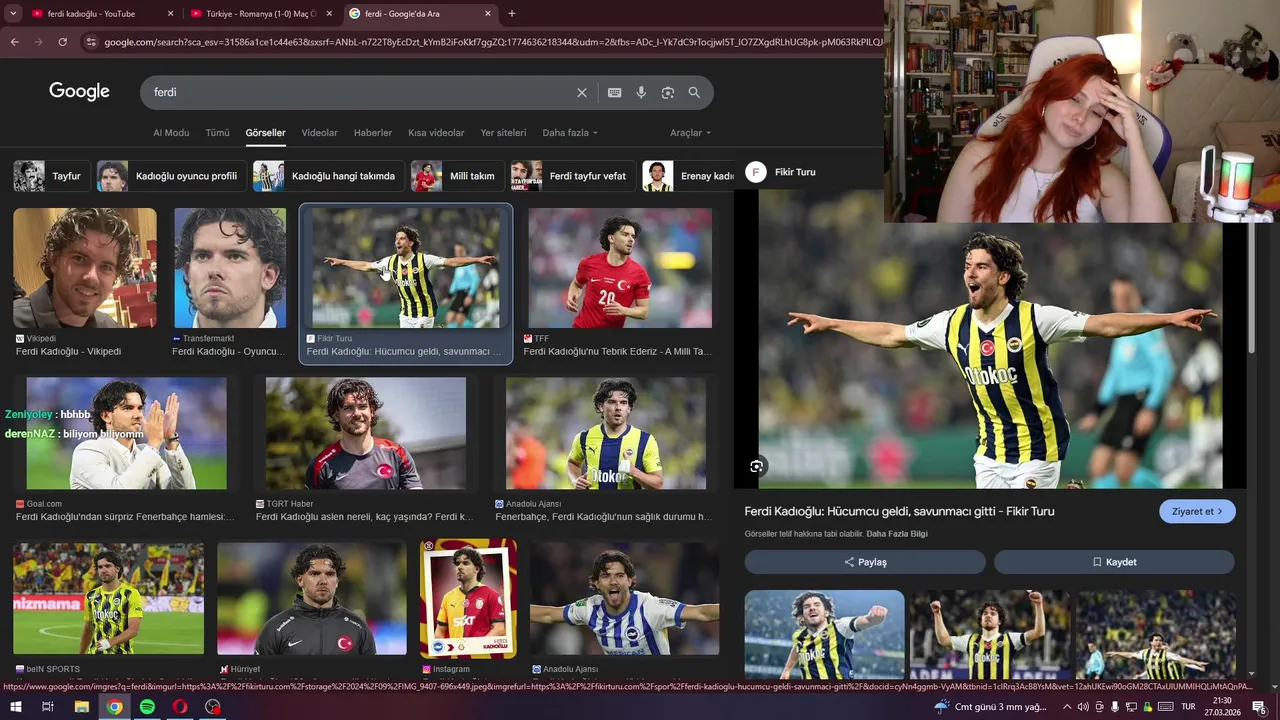Switch to Chrome on the taskbar
The image size is (1280, 720).
click(x=115, y=706)
